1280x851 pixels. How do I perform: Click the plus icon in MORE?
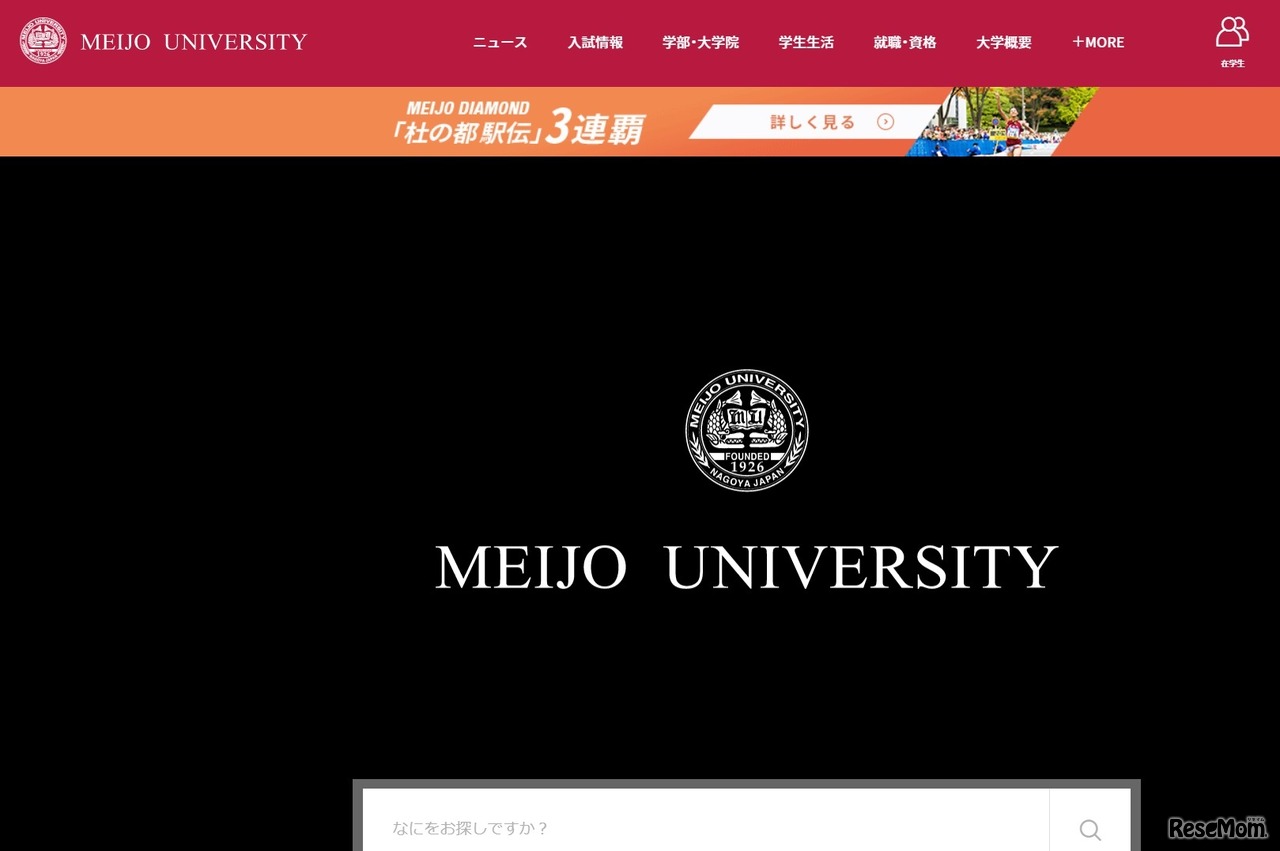click(x=1078, y=42)
